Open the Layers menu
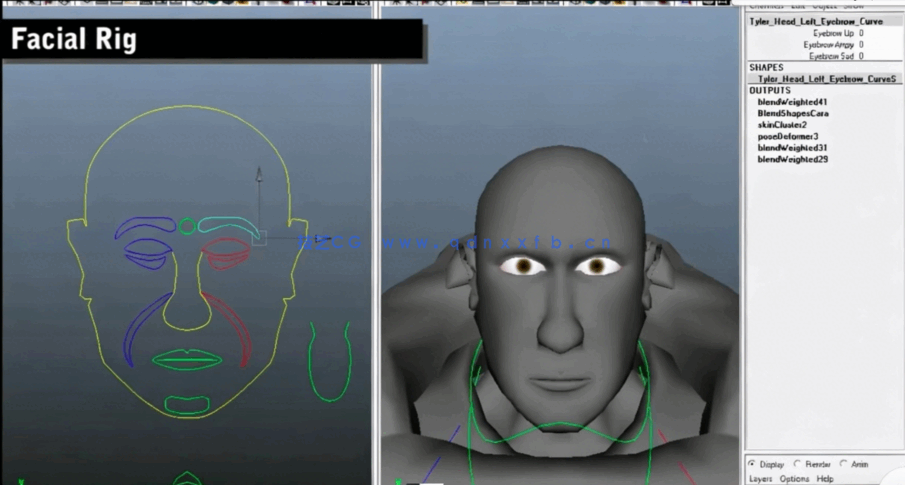Screen dimensions: 905x485 (761, 479)
